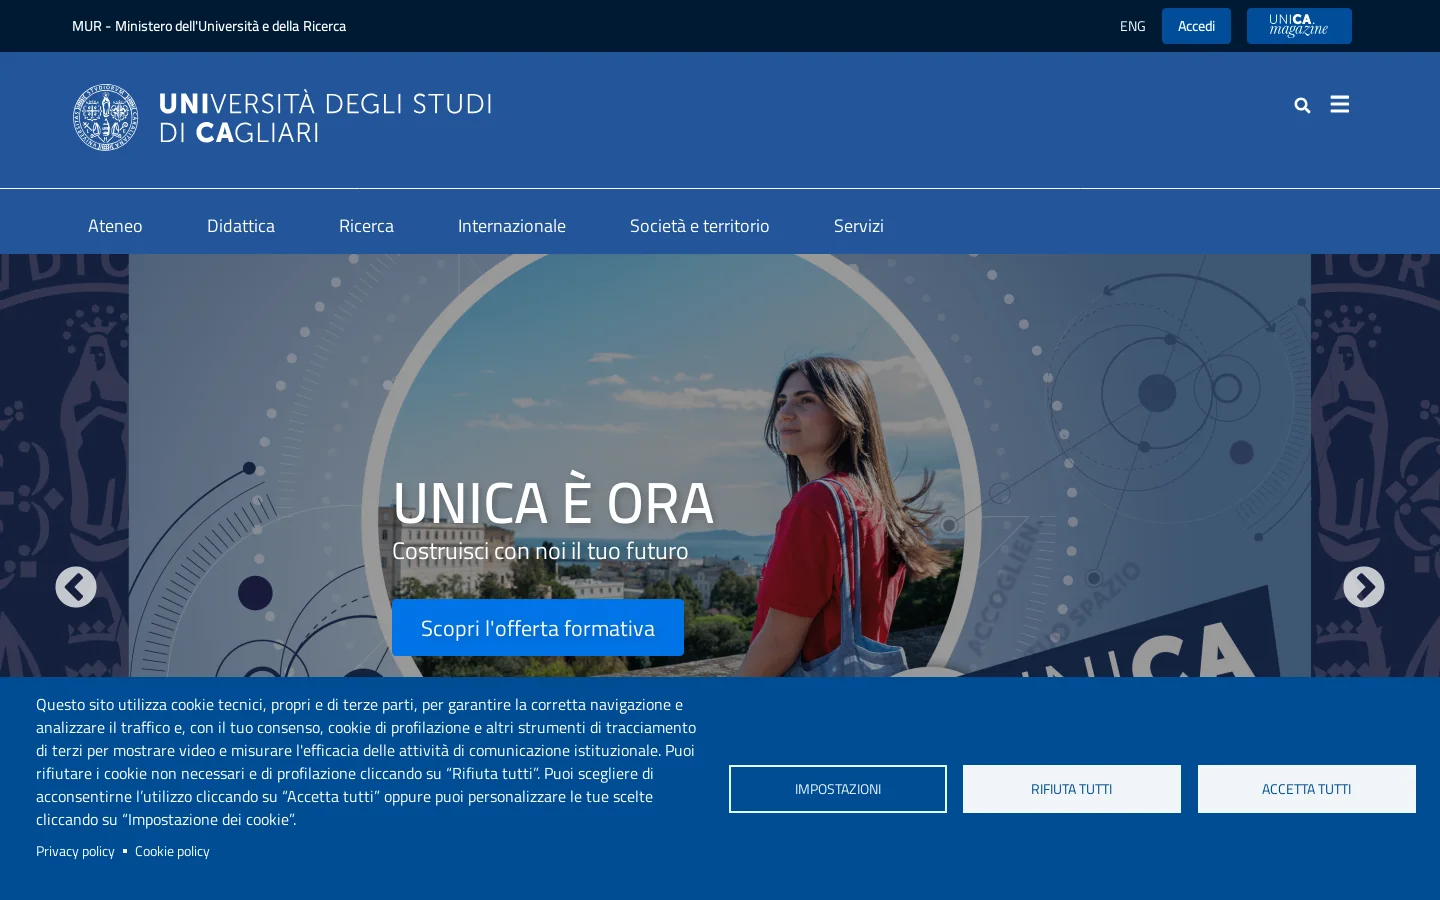This screenshot has height=900, width=1440.
Task: Go to next slide arrow
Action: (x=1364, y=587)
